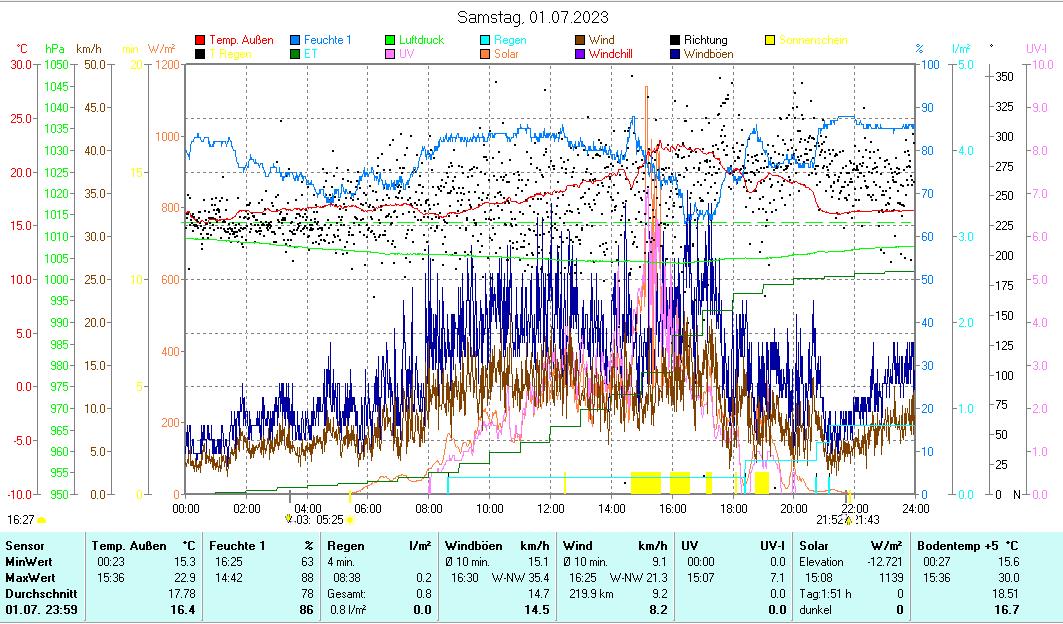Click the black Richtung legend square
The height and width of the screenshot is (624, 1063).
coord(675,41)
